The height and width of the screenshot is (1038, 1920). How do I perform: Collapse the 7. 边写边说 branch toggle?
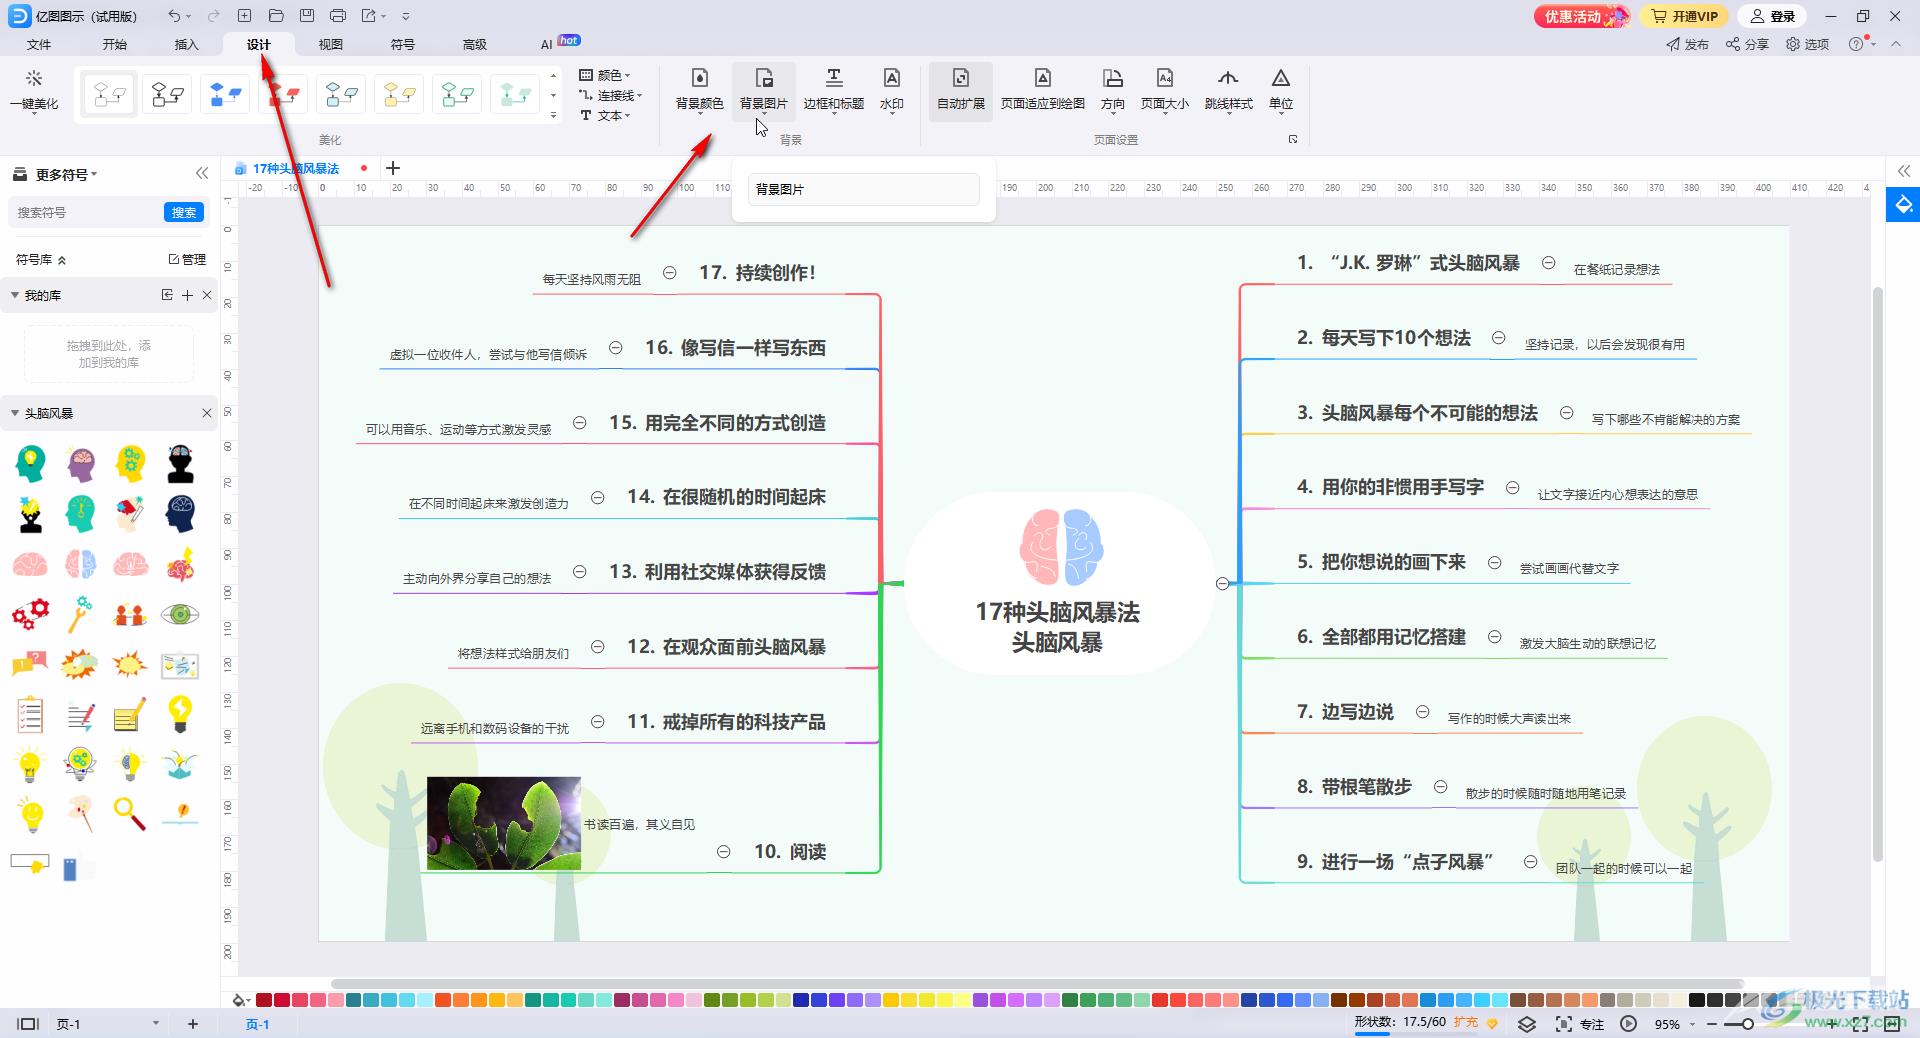pyautogui.click(x=1422, y=712)
